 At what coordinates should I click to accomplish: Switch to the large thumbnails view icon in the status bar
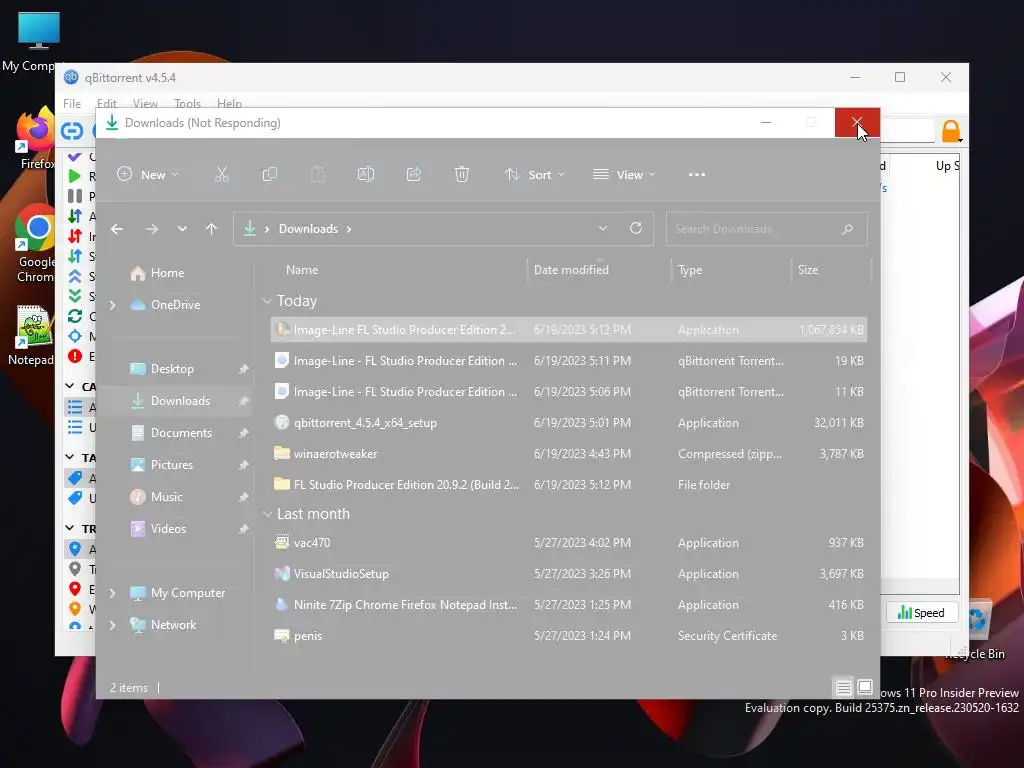pyautogui.click(x=865, y=687)
